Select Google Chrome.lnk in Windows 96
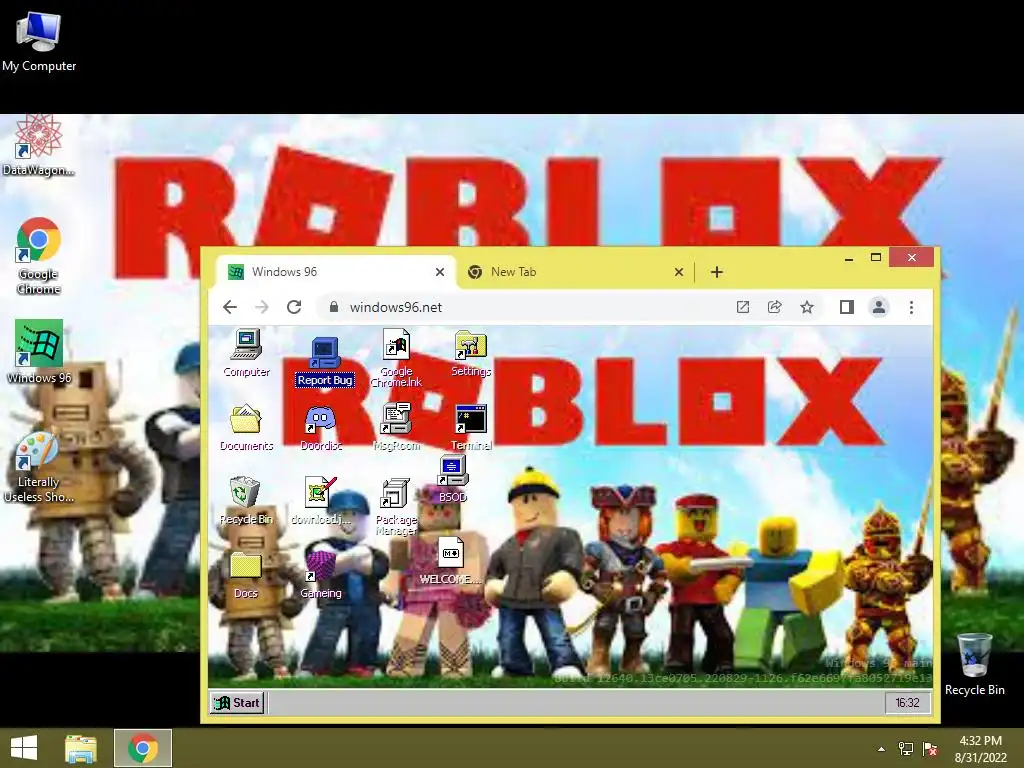Image resolution: width=1024 pixels, height=768 pixels. point(396,359)
